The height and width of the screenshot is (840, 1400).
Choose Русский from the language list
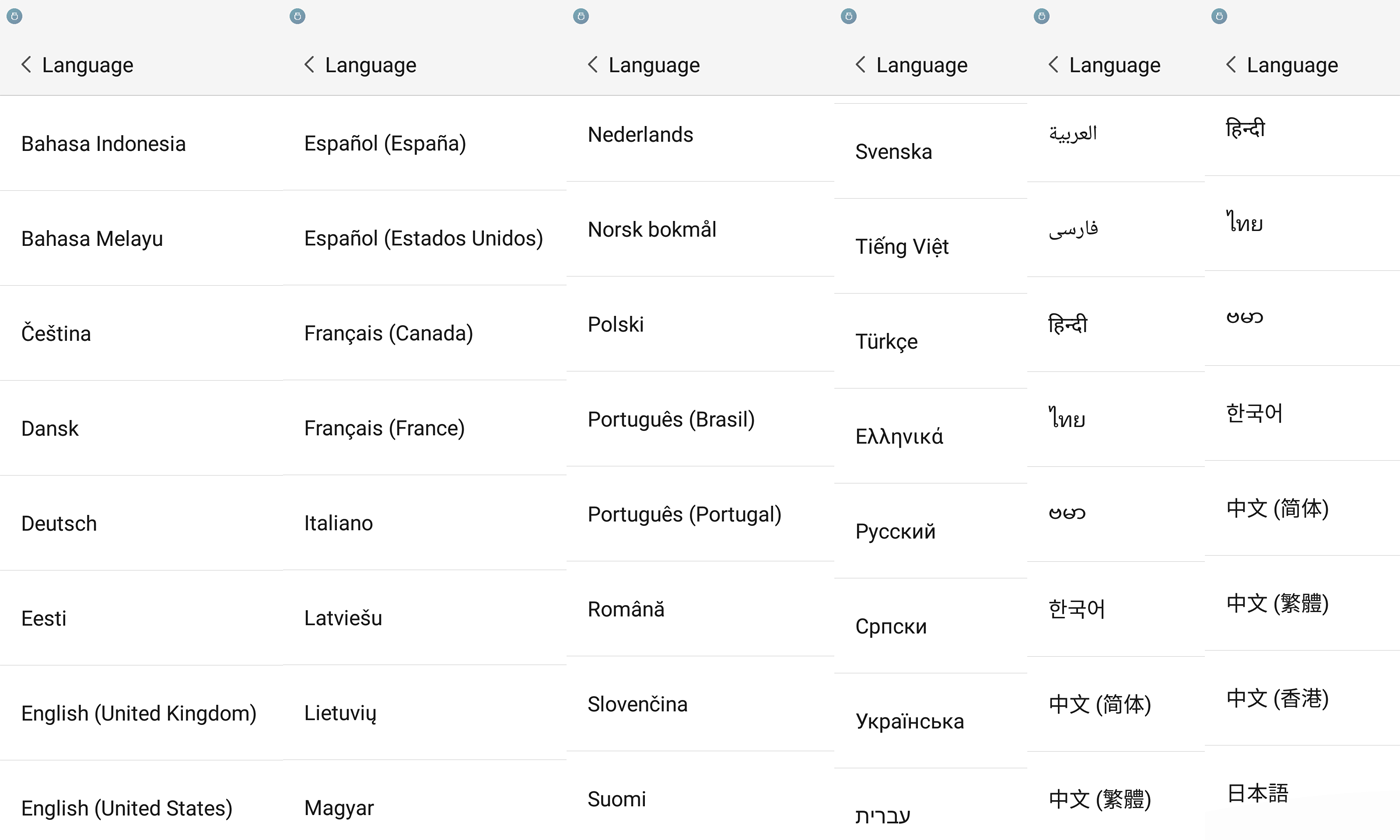tap(930, 531)
